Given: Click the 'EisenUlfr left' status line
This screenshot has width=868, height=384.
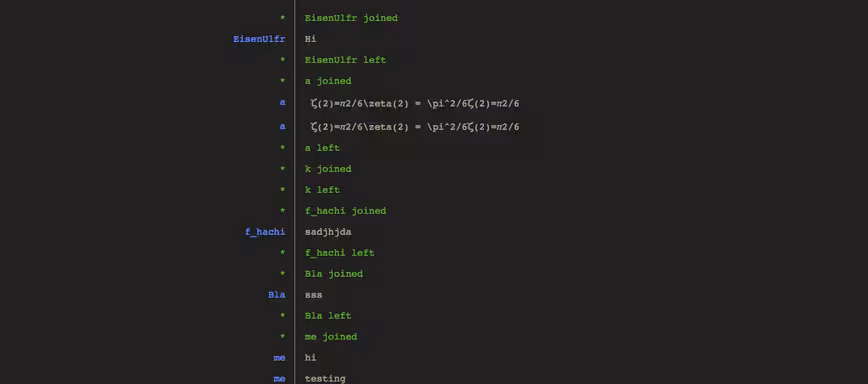Looking at the screenshot, I should (345, 60).
